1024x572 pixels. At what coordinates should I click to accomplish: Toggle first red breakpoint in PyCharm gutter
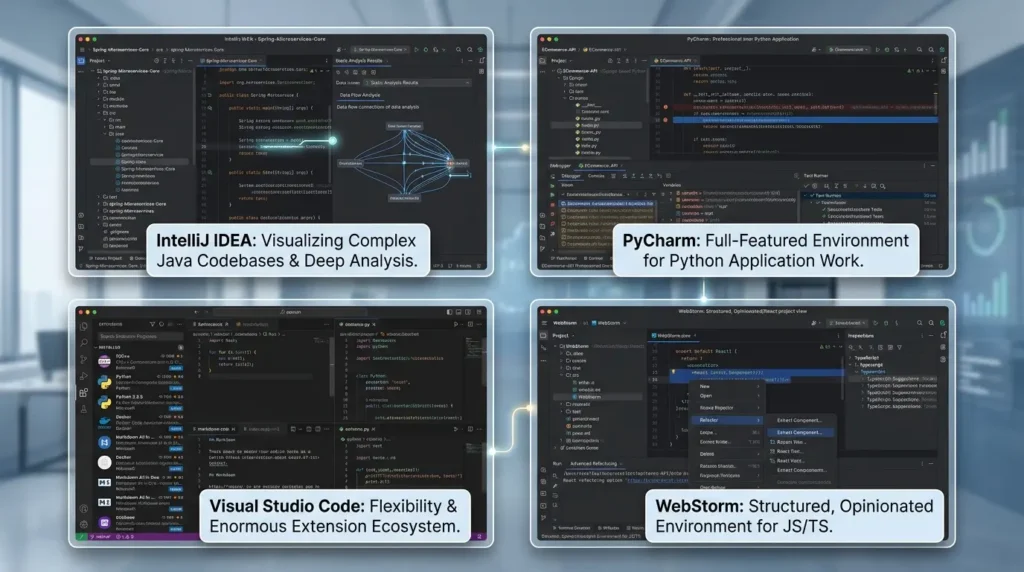665,107
